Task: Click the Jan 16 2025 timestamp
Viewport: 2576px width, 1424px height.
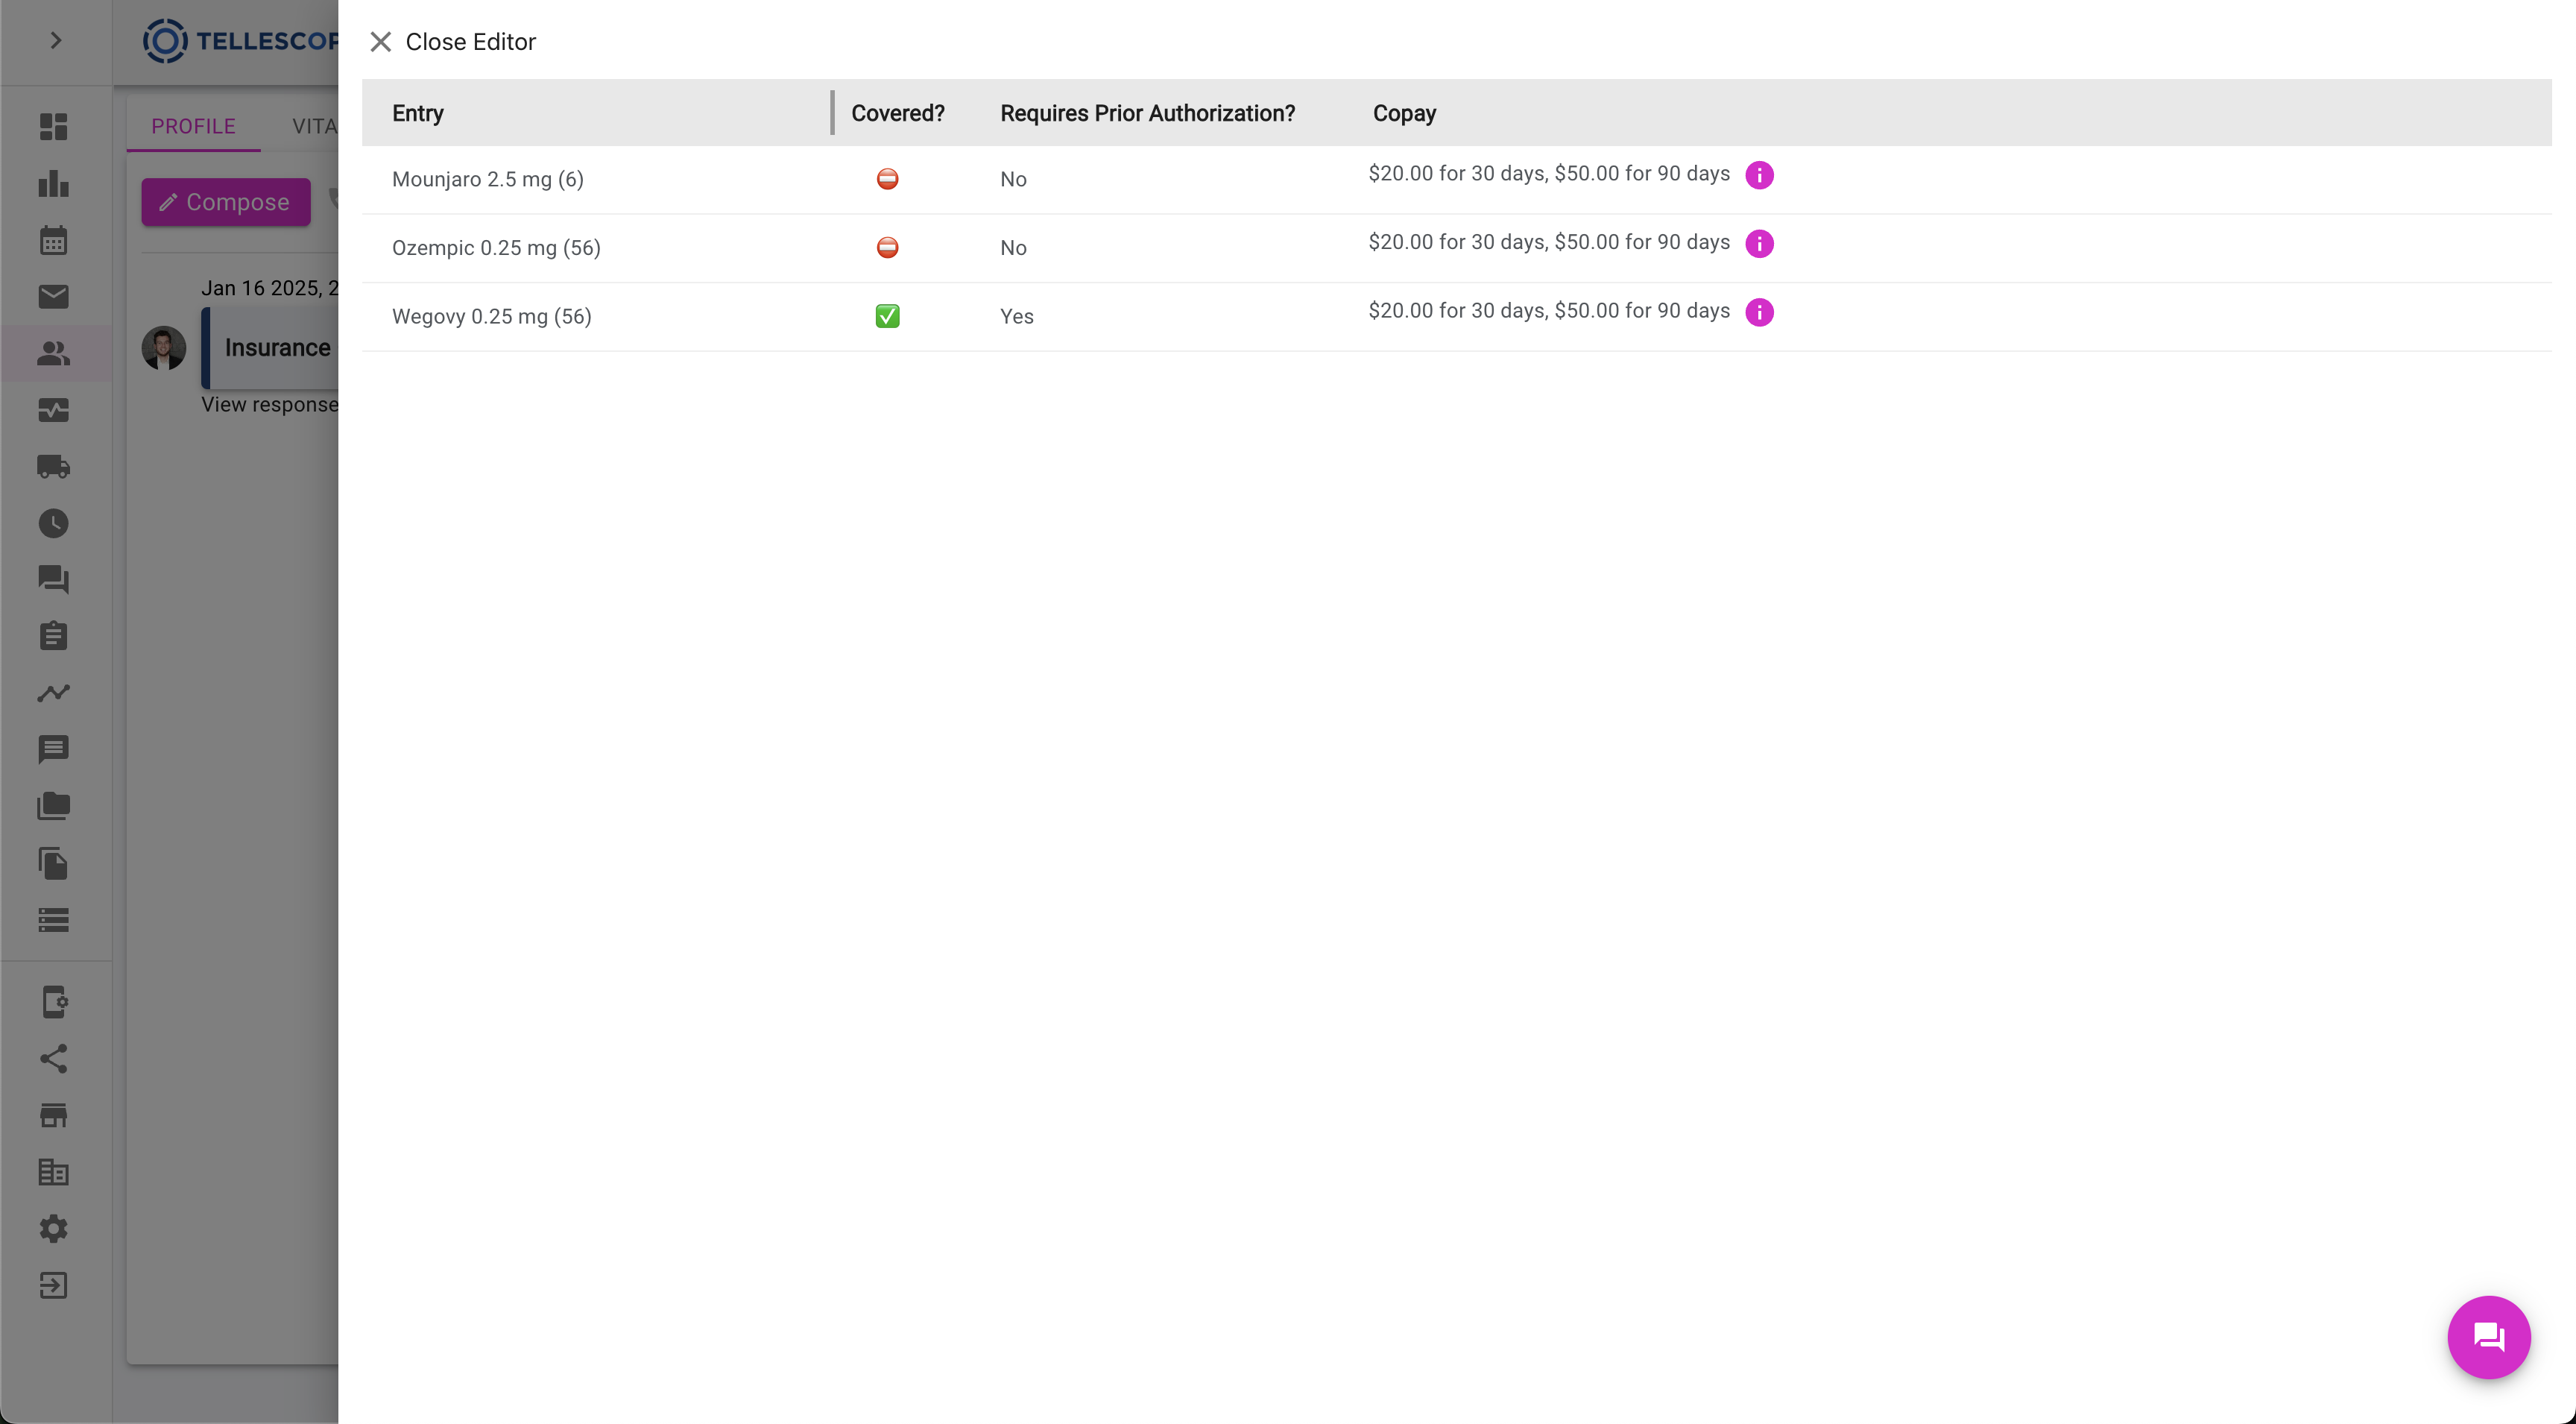Action: tap(270, 288)
